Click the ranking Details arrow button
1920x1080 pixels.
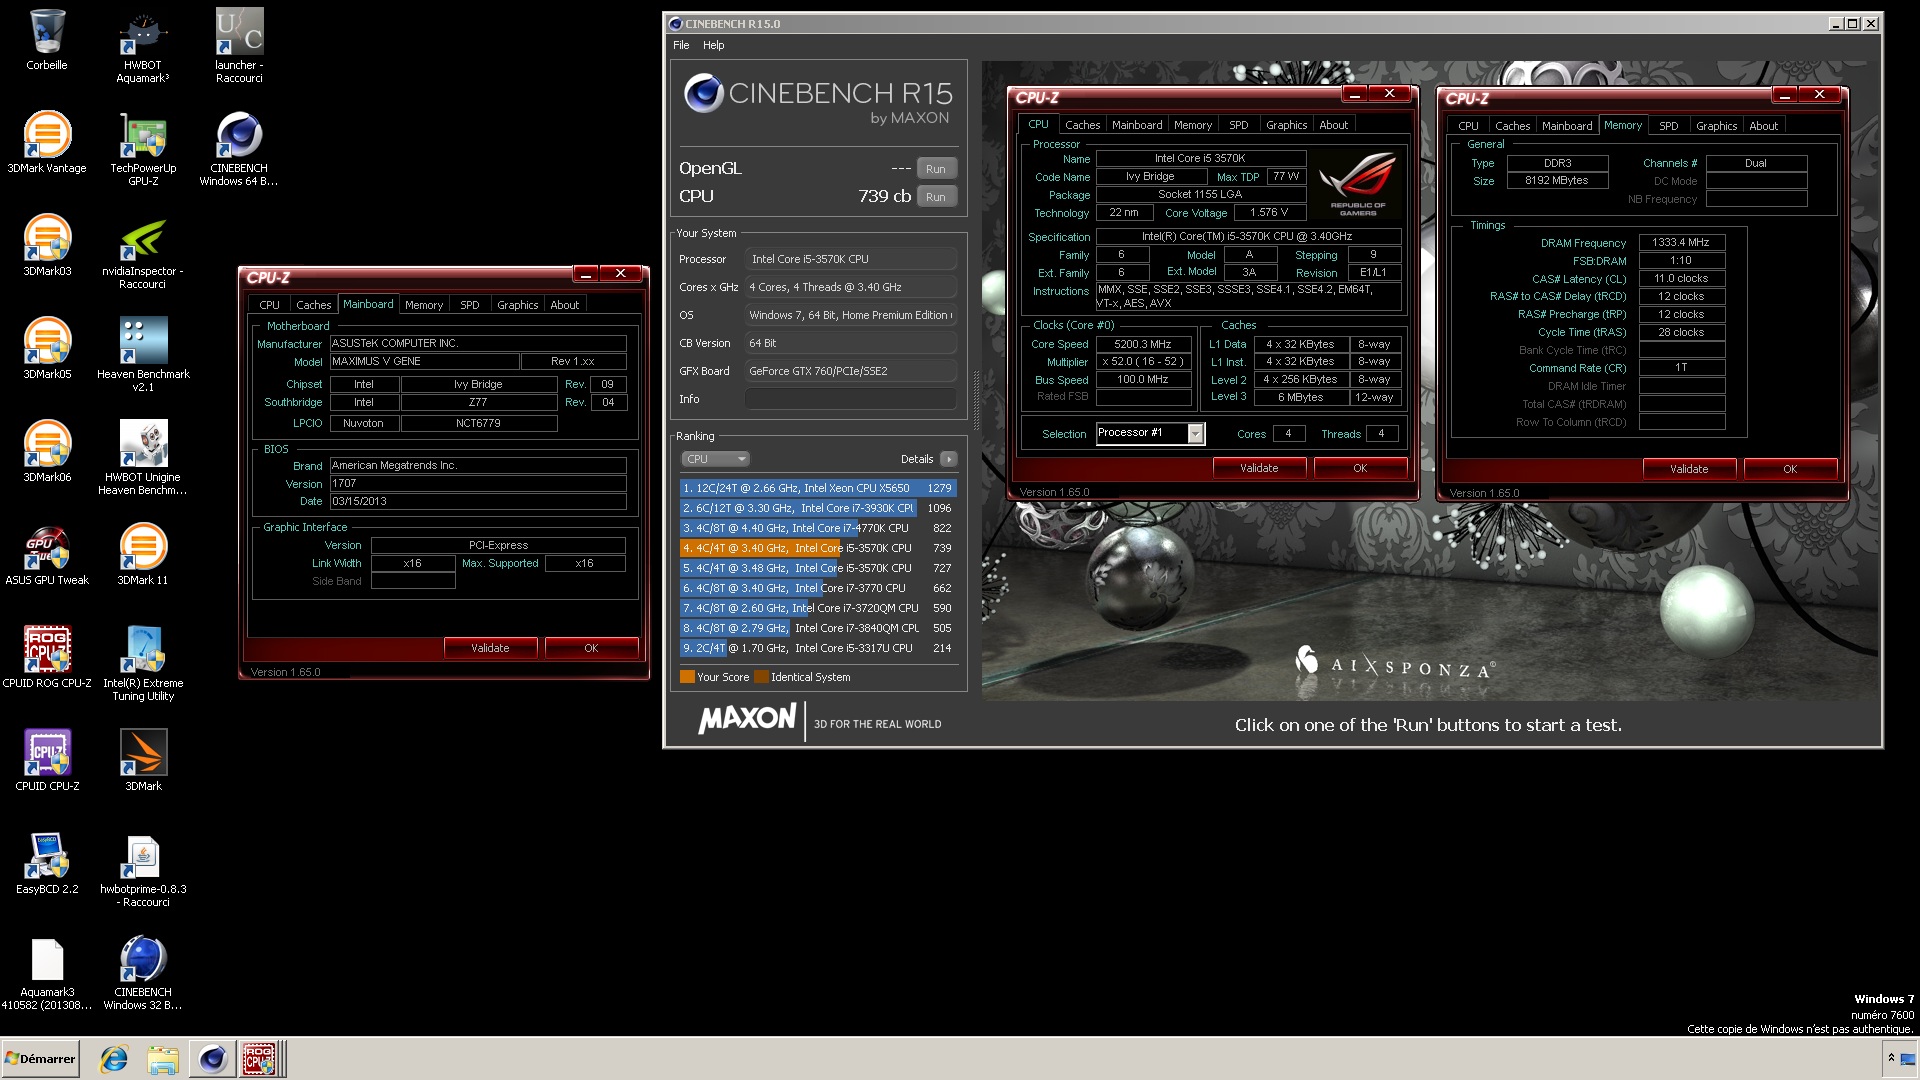tap(948, 459)
